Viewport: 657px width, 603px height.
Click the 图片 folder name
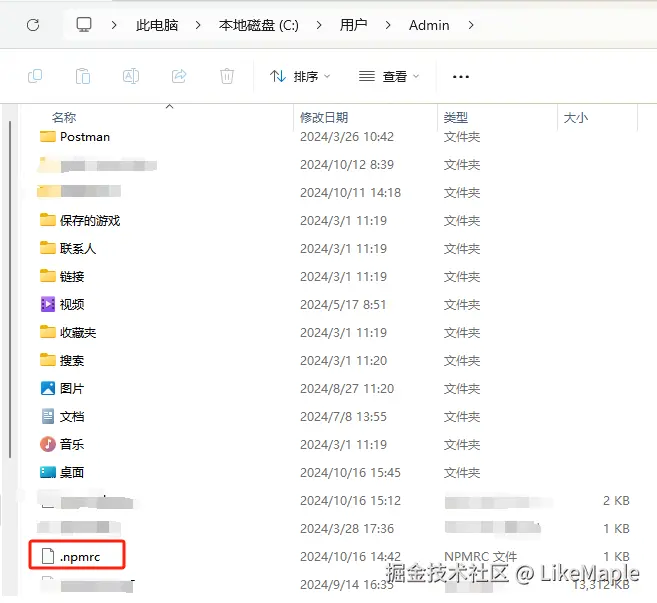[x=72, y=388]
